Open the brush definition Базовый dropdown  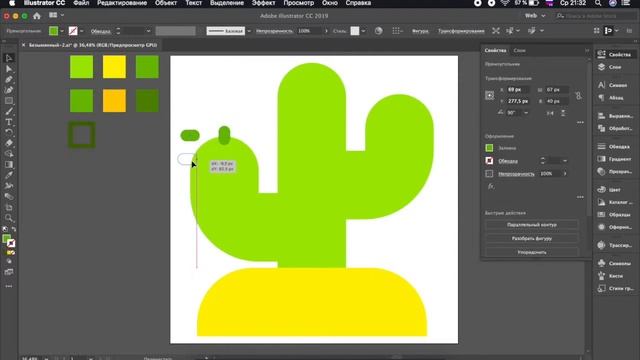tap(249, 31)
